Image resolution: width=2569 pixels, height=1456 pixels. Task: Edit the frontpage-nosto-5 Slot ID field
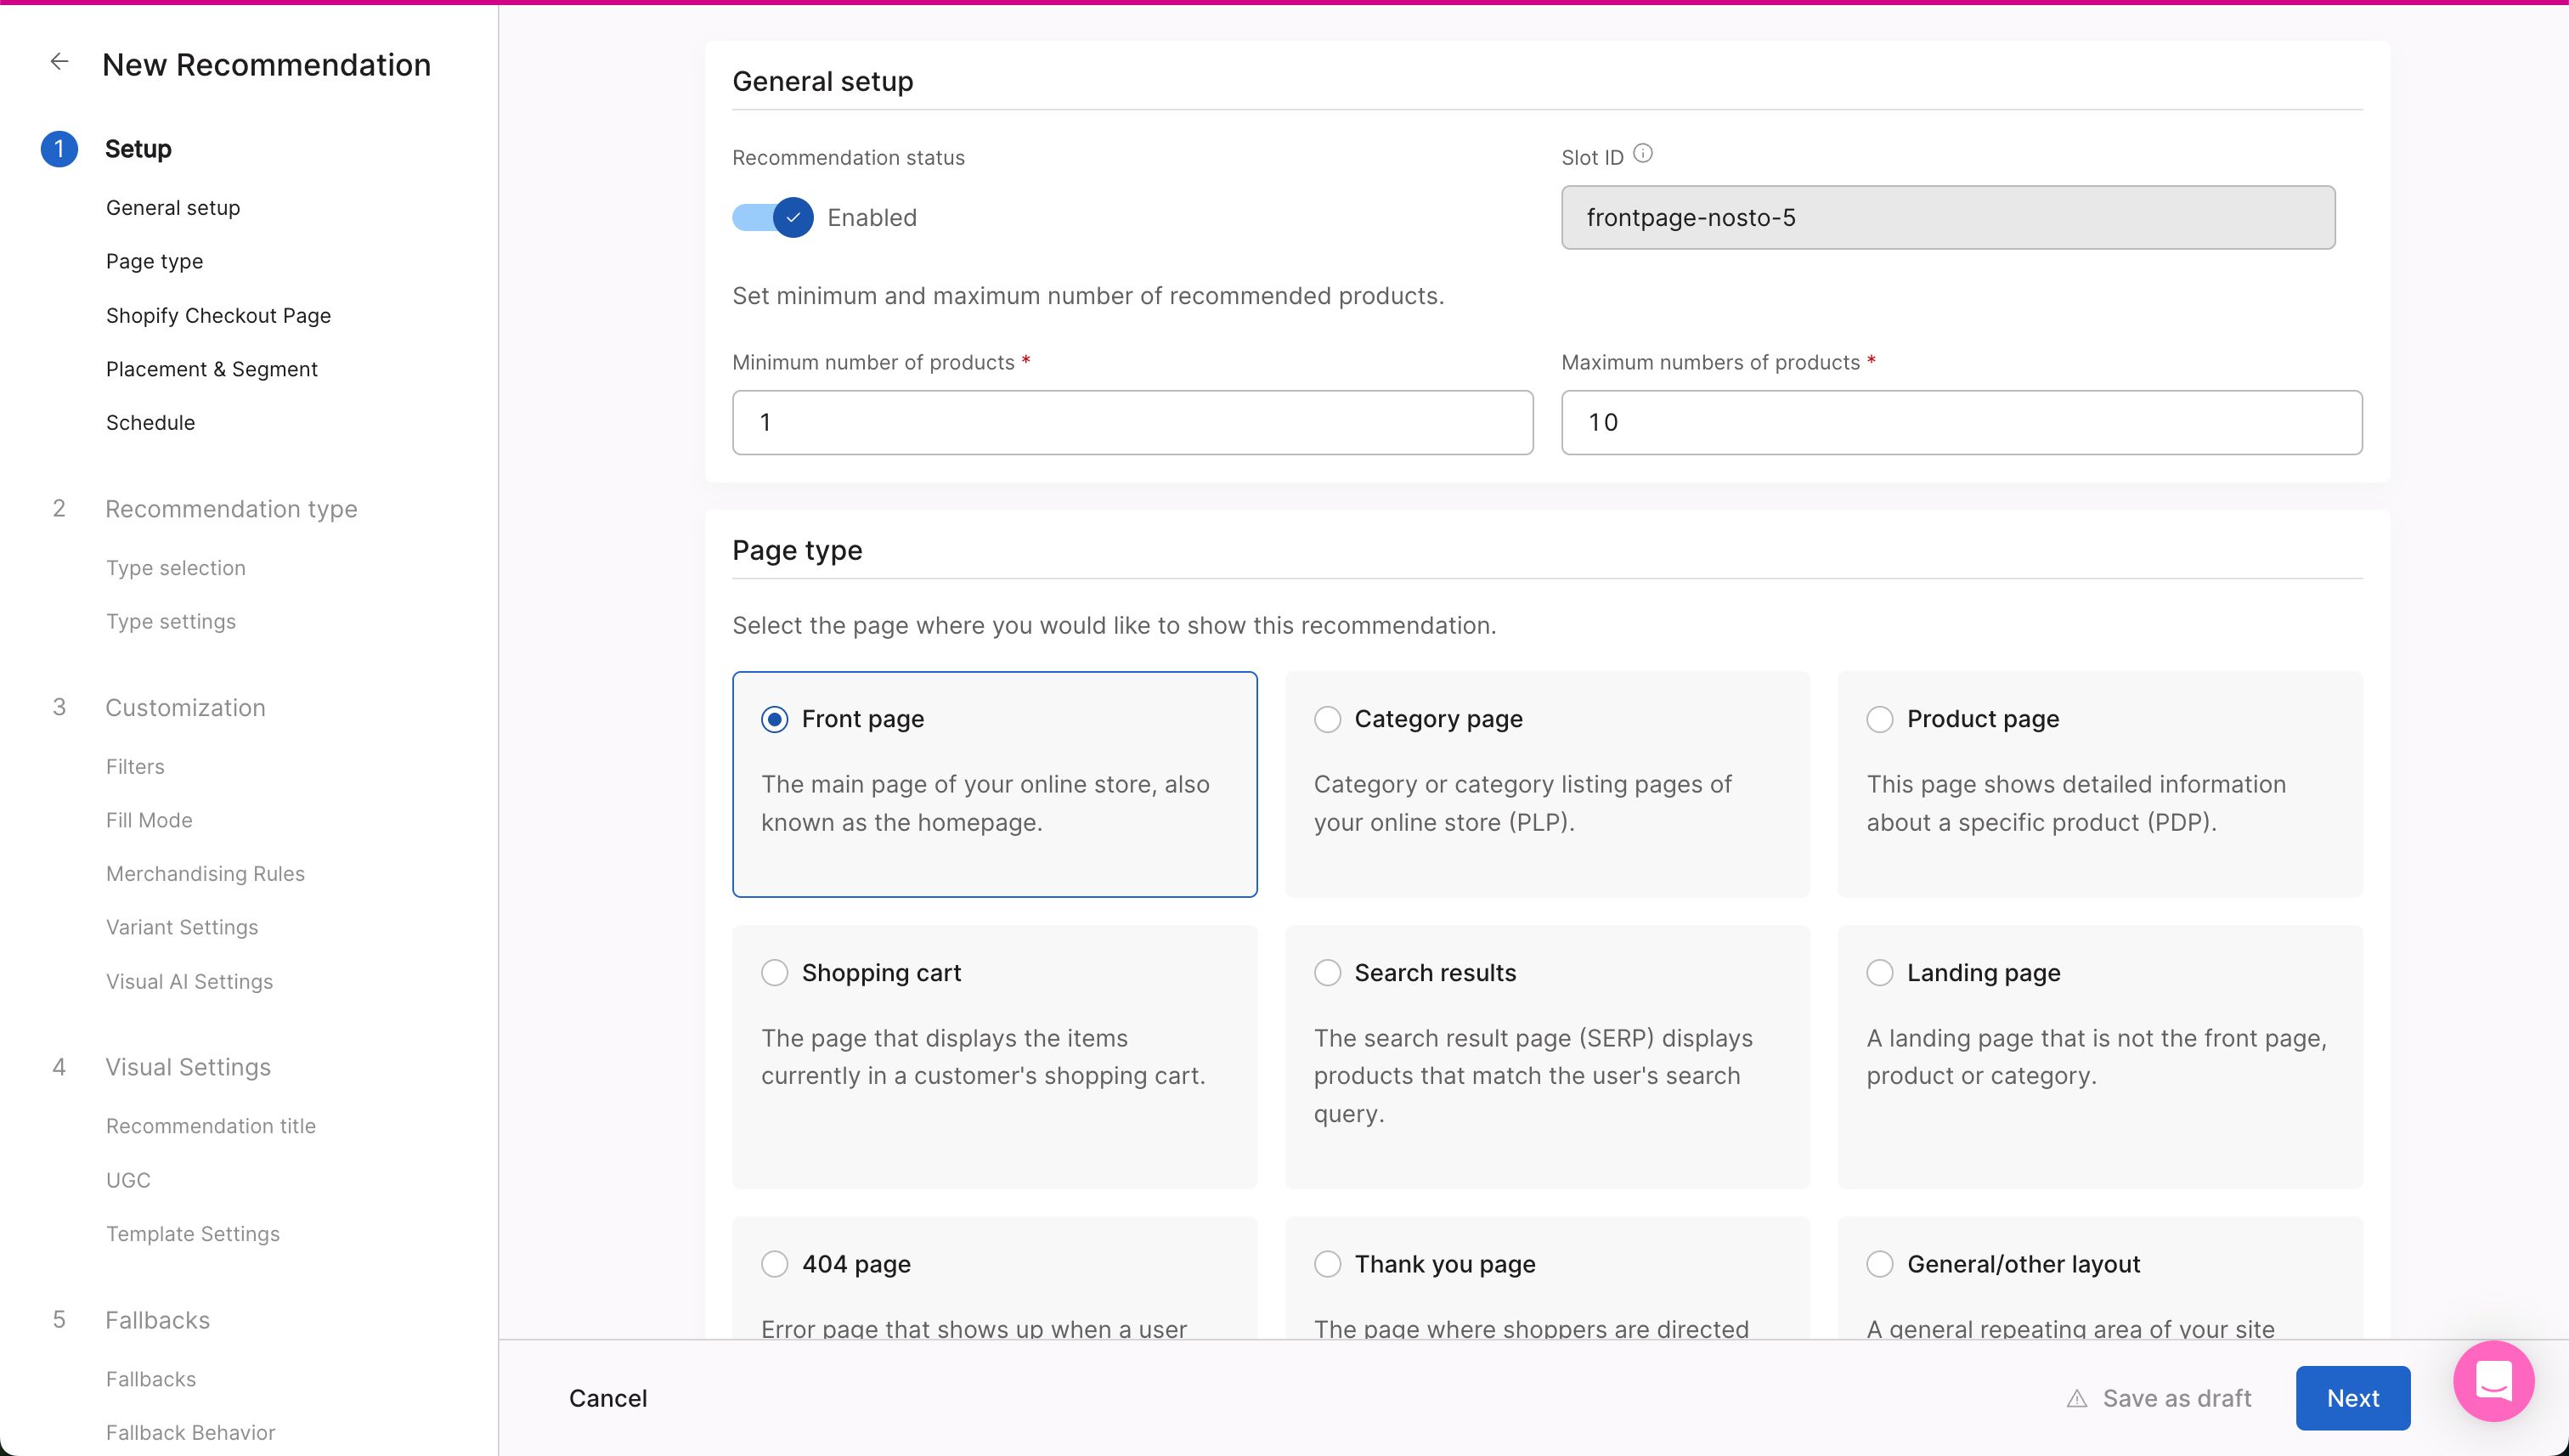[x=1946, y=217]
